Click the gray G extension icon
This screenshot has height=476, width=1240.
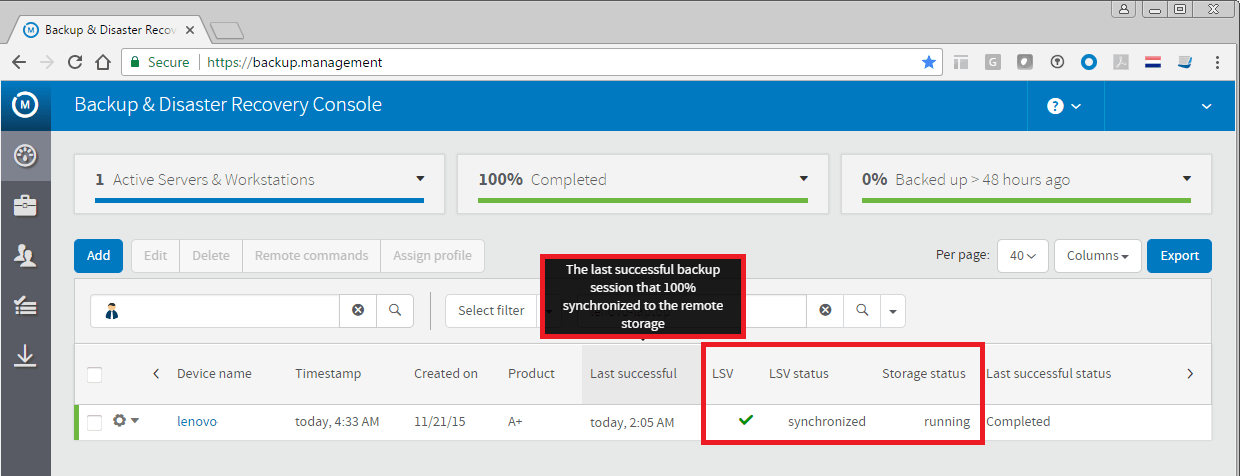click(993, 62)
